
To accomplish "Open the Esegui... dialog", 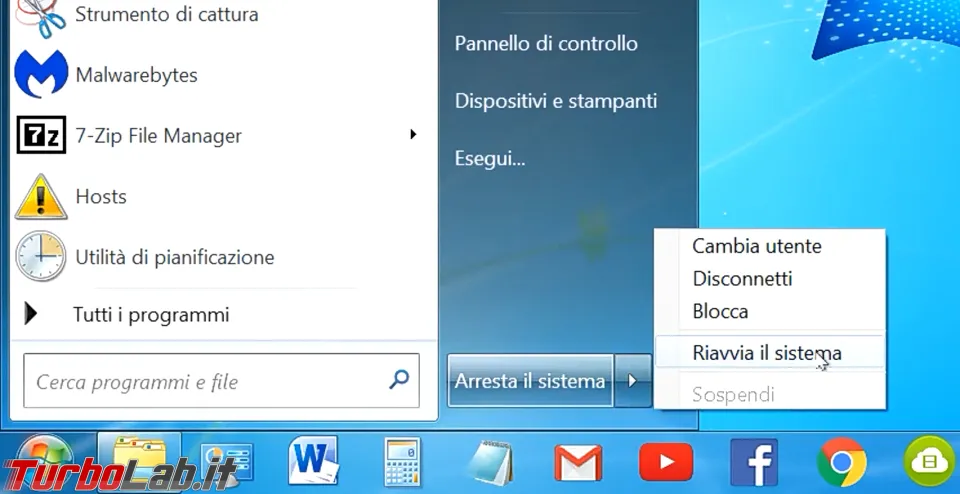I will tap(490, 159).
